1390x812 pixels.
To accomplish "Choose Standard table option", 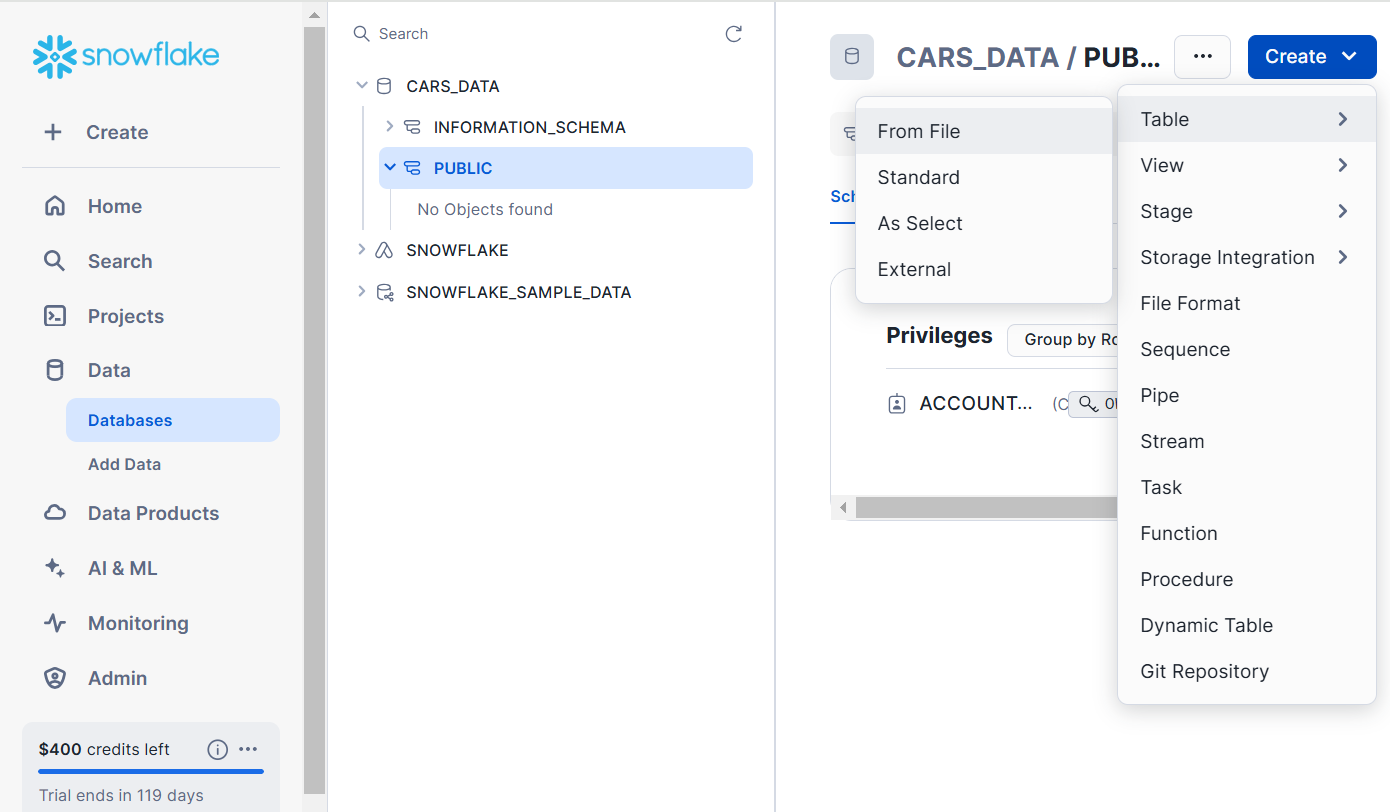I will click(x=984, y=177).
